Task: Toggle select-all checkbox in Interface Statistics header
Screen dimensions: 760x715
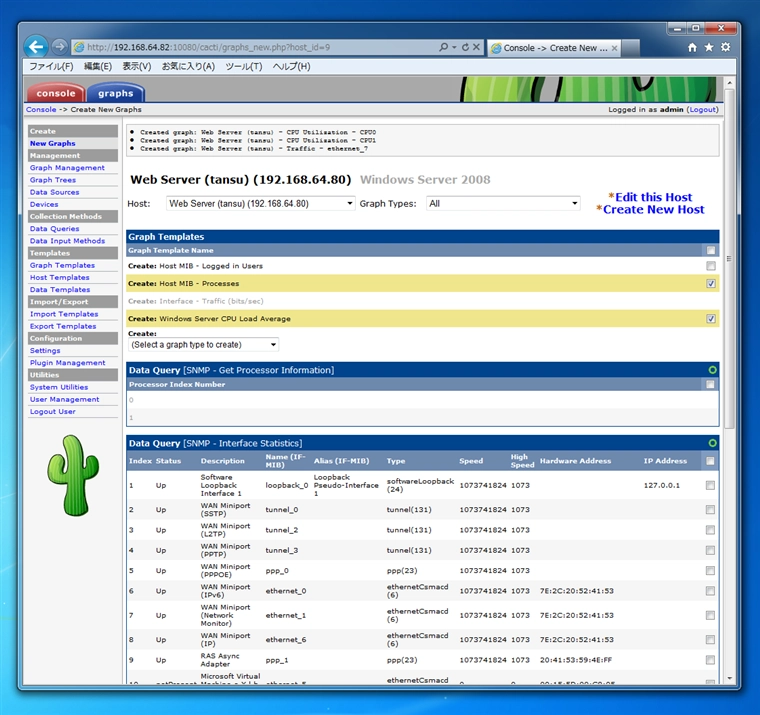Action: [x=710, y=461]
